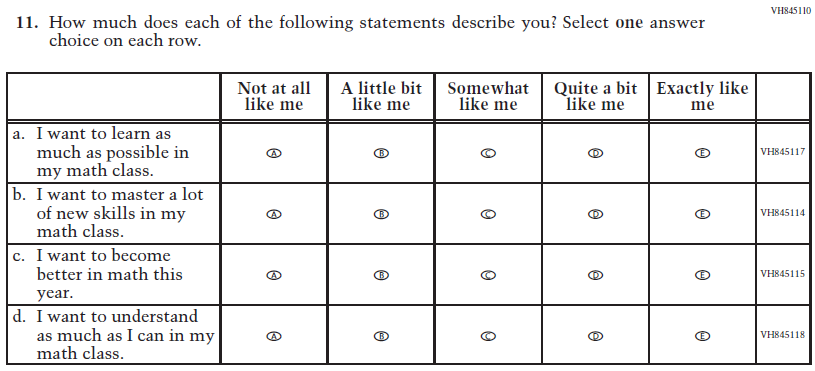Click the 'Exactly like me' column header
Screen dimensions: 815x371
click(x=702, y=96)
